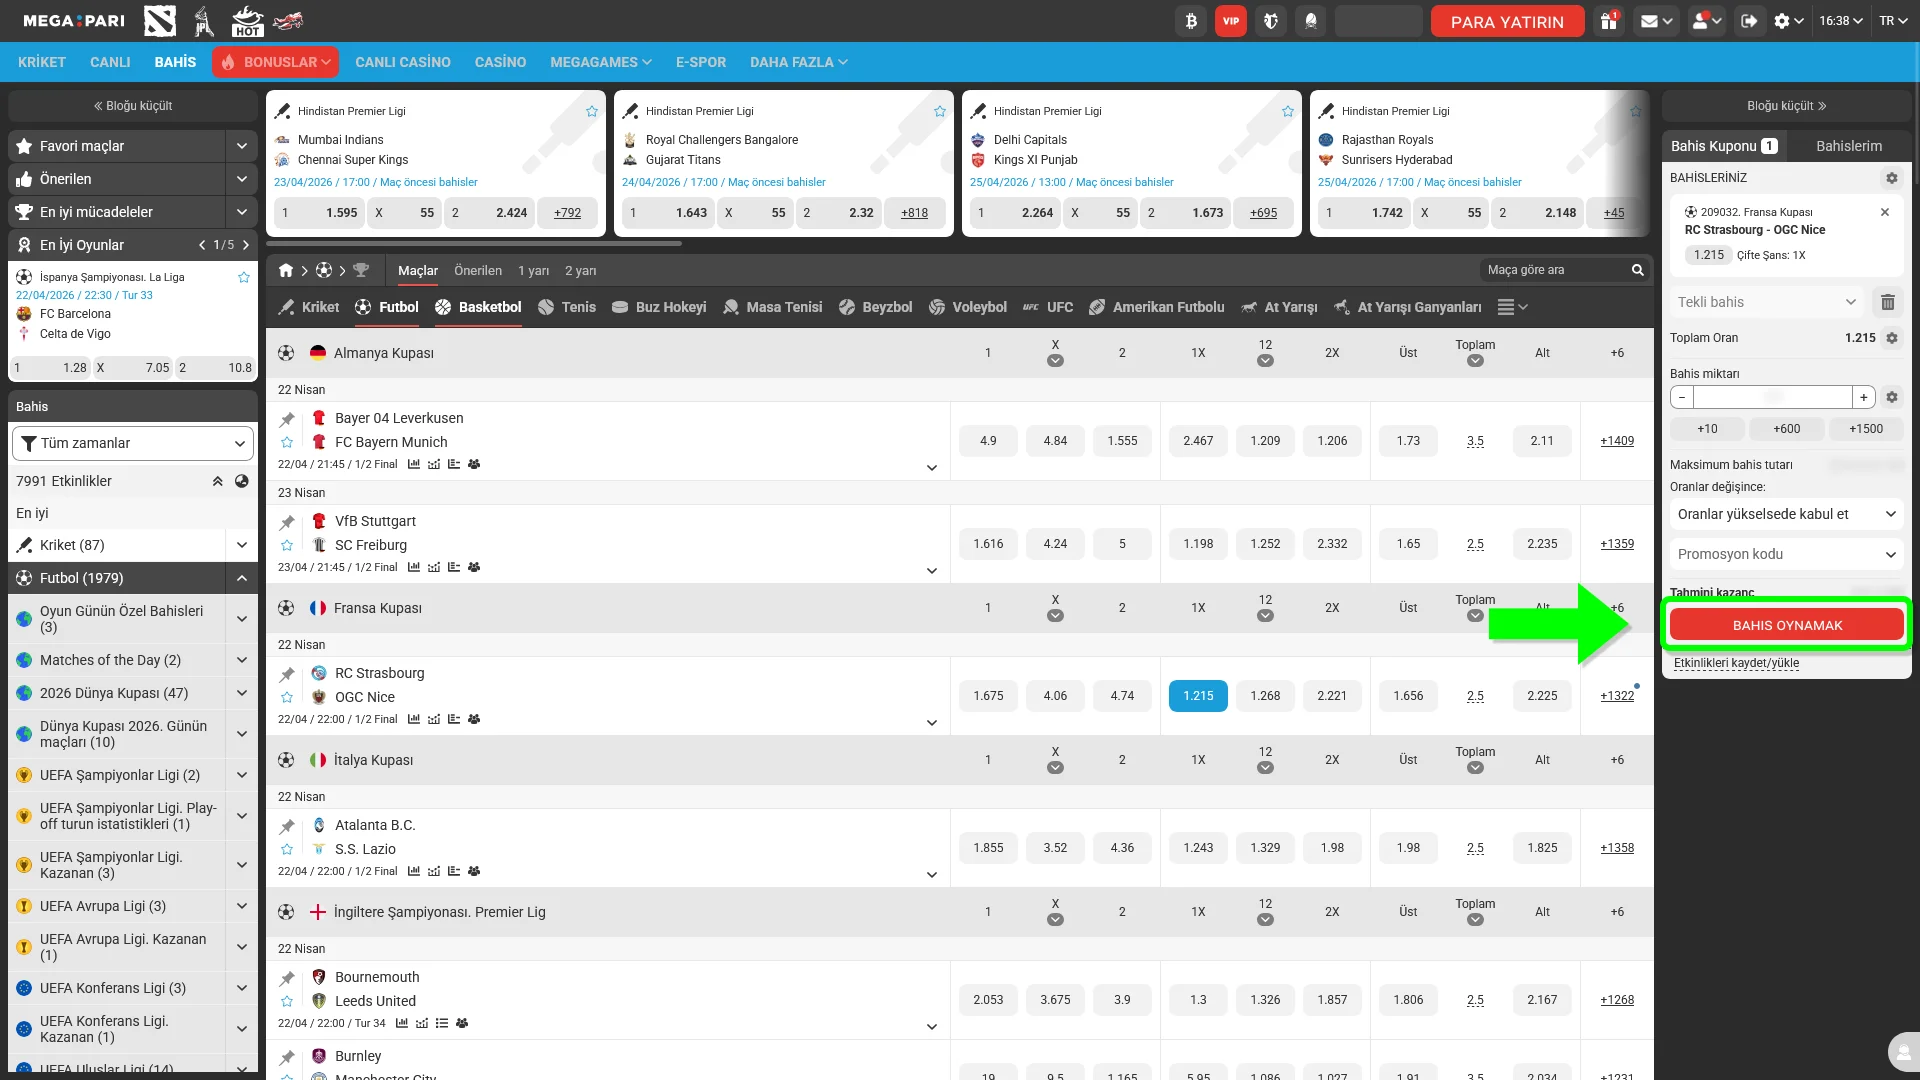1920x1080 pixels.
Task: Click the search magnifier icon
Action: click(1638, 270)
